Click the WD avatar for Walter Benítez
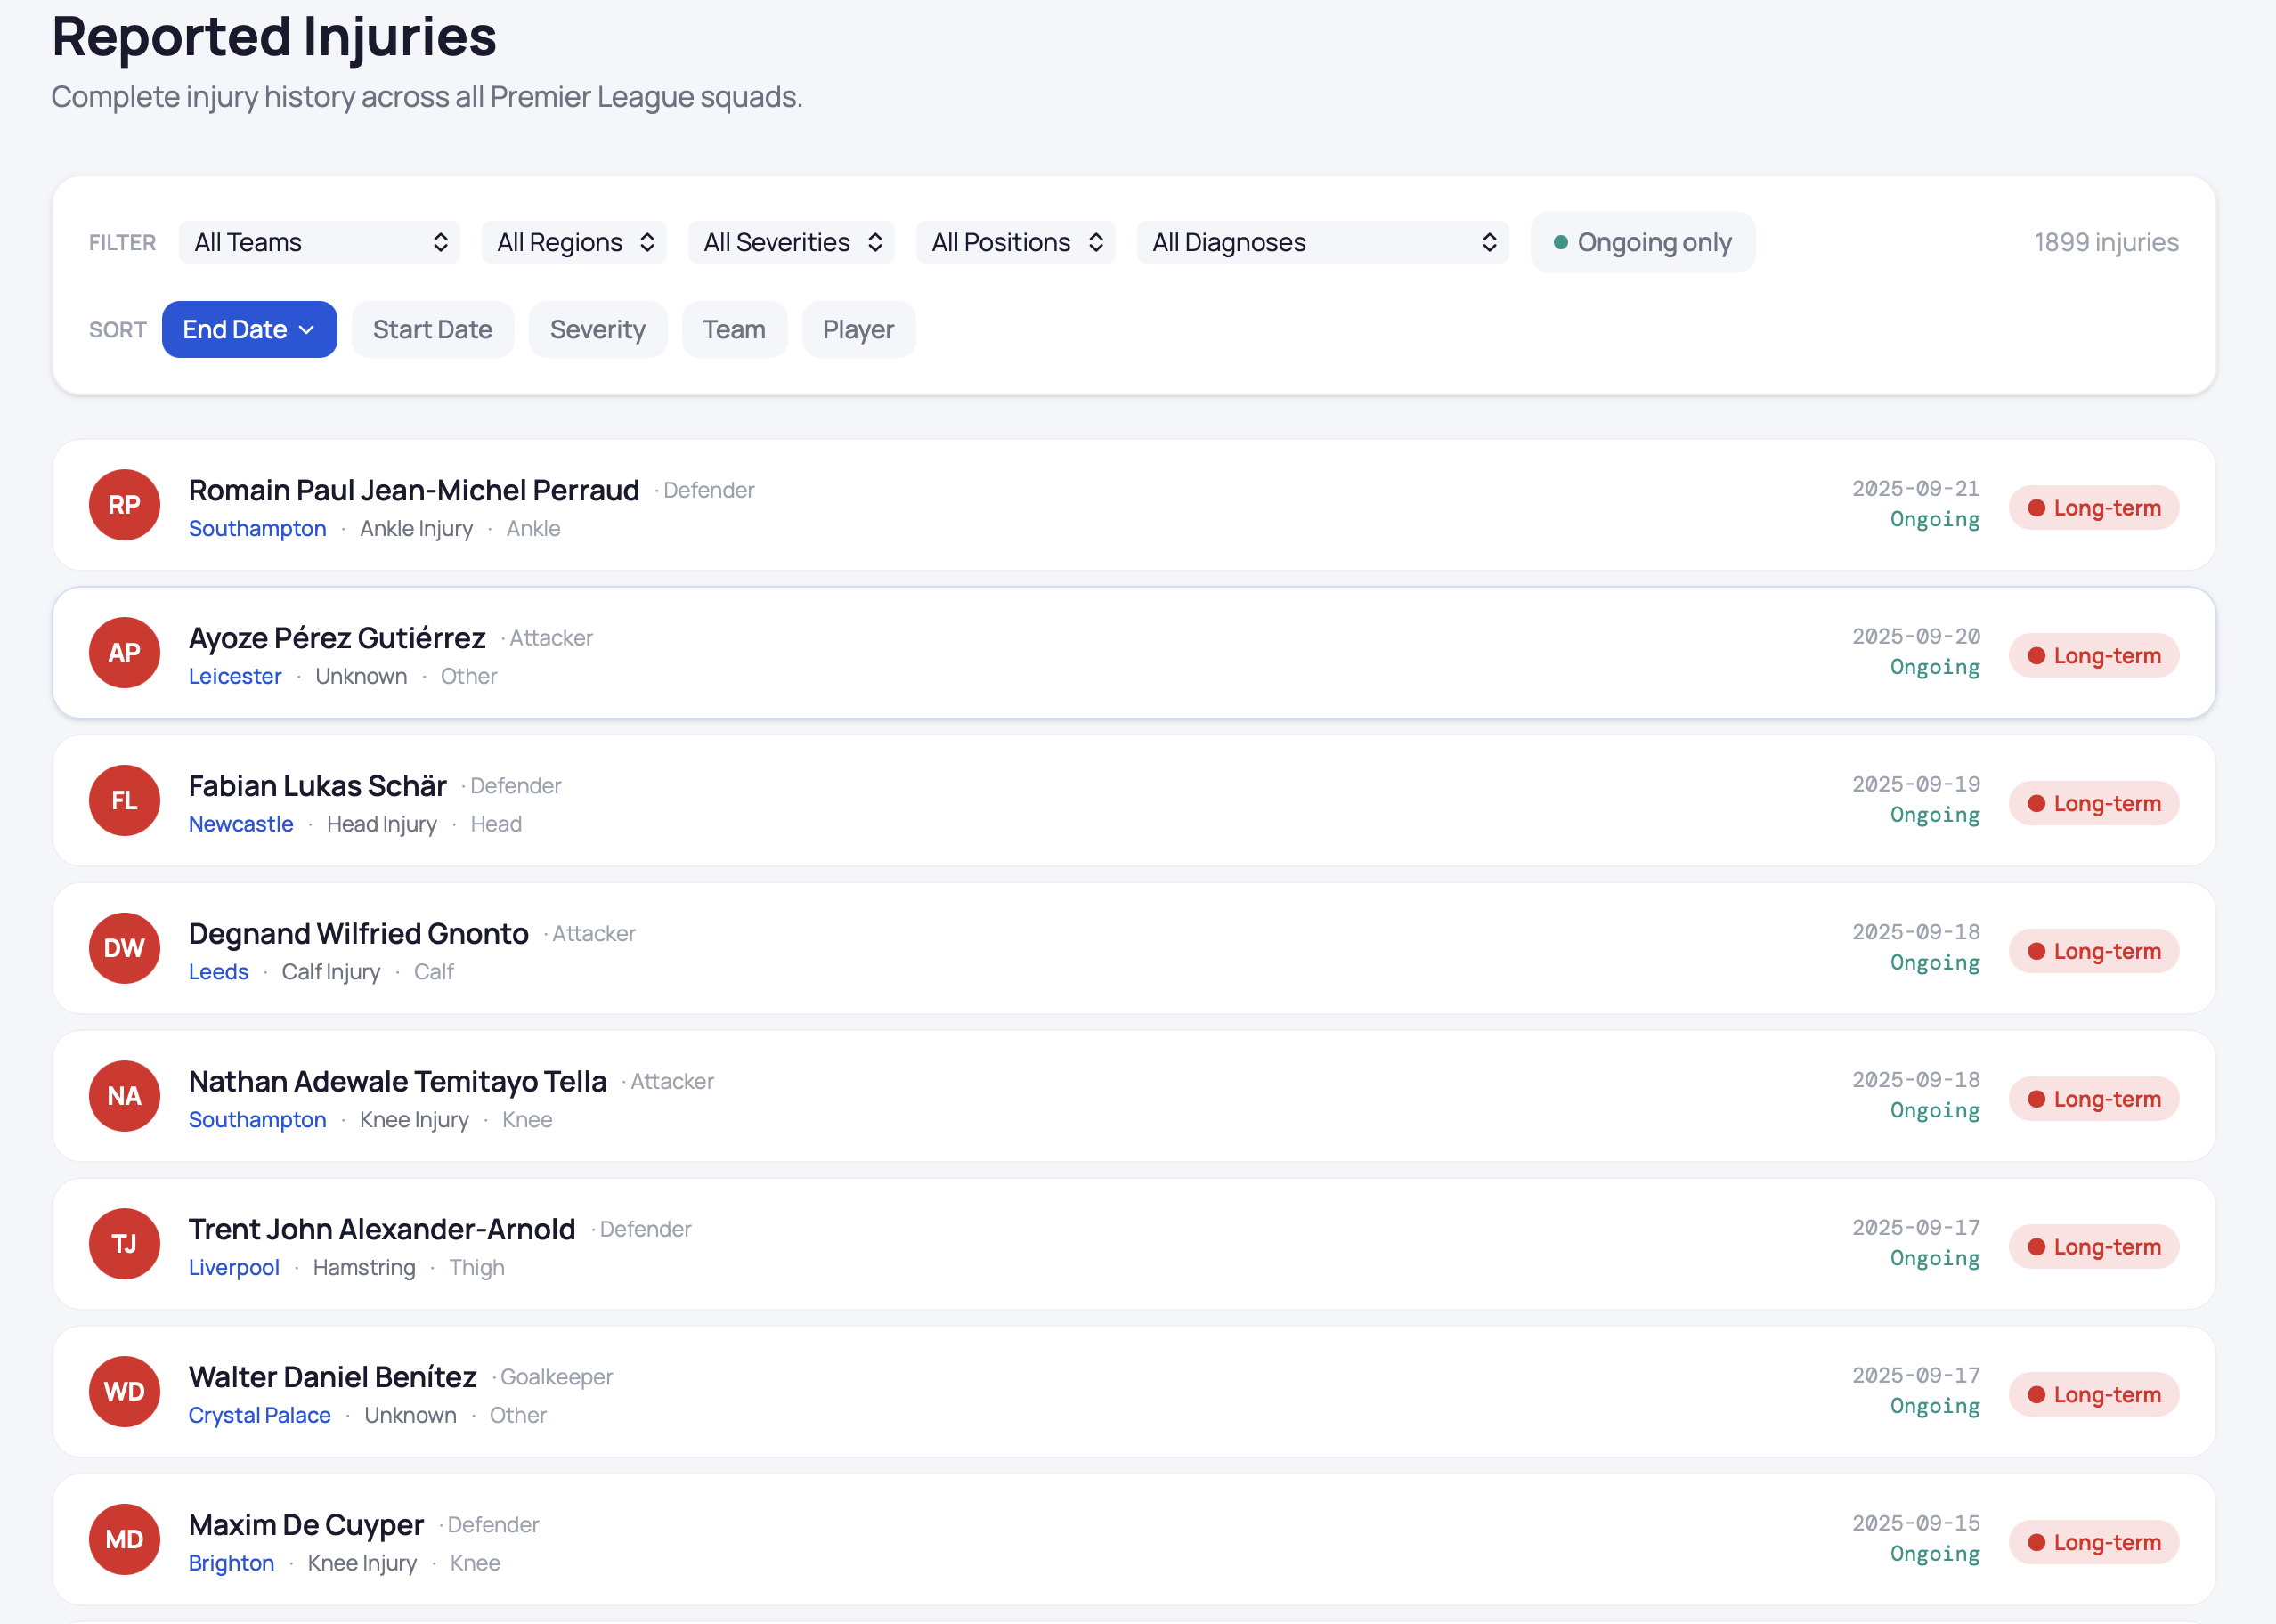This screenshot has height=1624, width=2276. [124, 1392]
